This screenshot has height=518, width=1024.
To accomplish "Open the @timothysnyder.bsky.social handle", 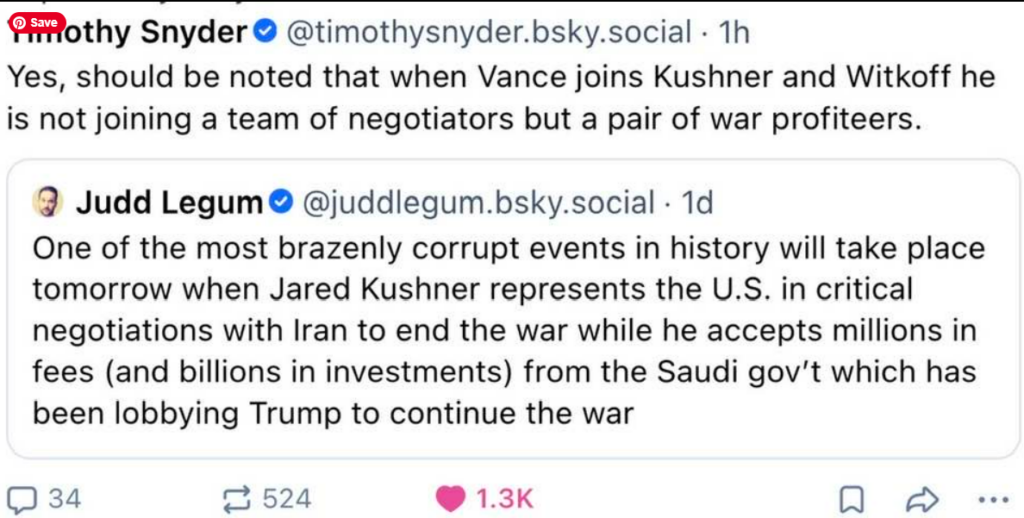I will 489,32.
